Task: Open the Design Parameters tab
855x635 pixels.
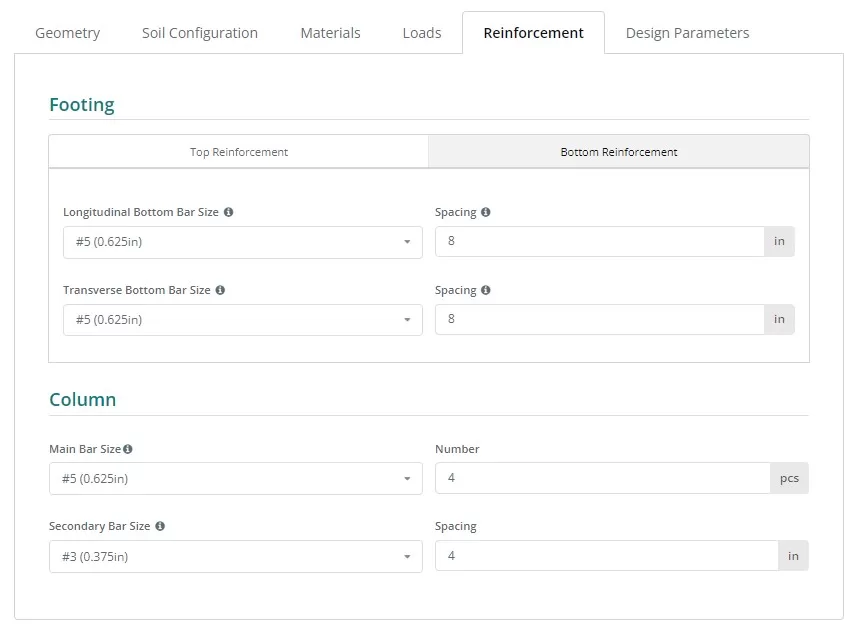Action: (688, 33)
